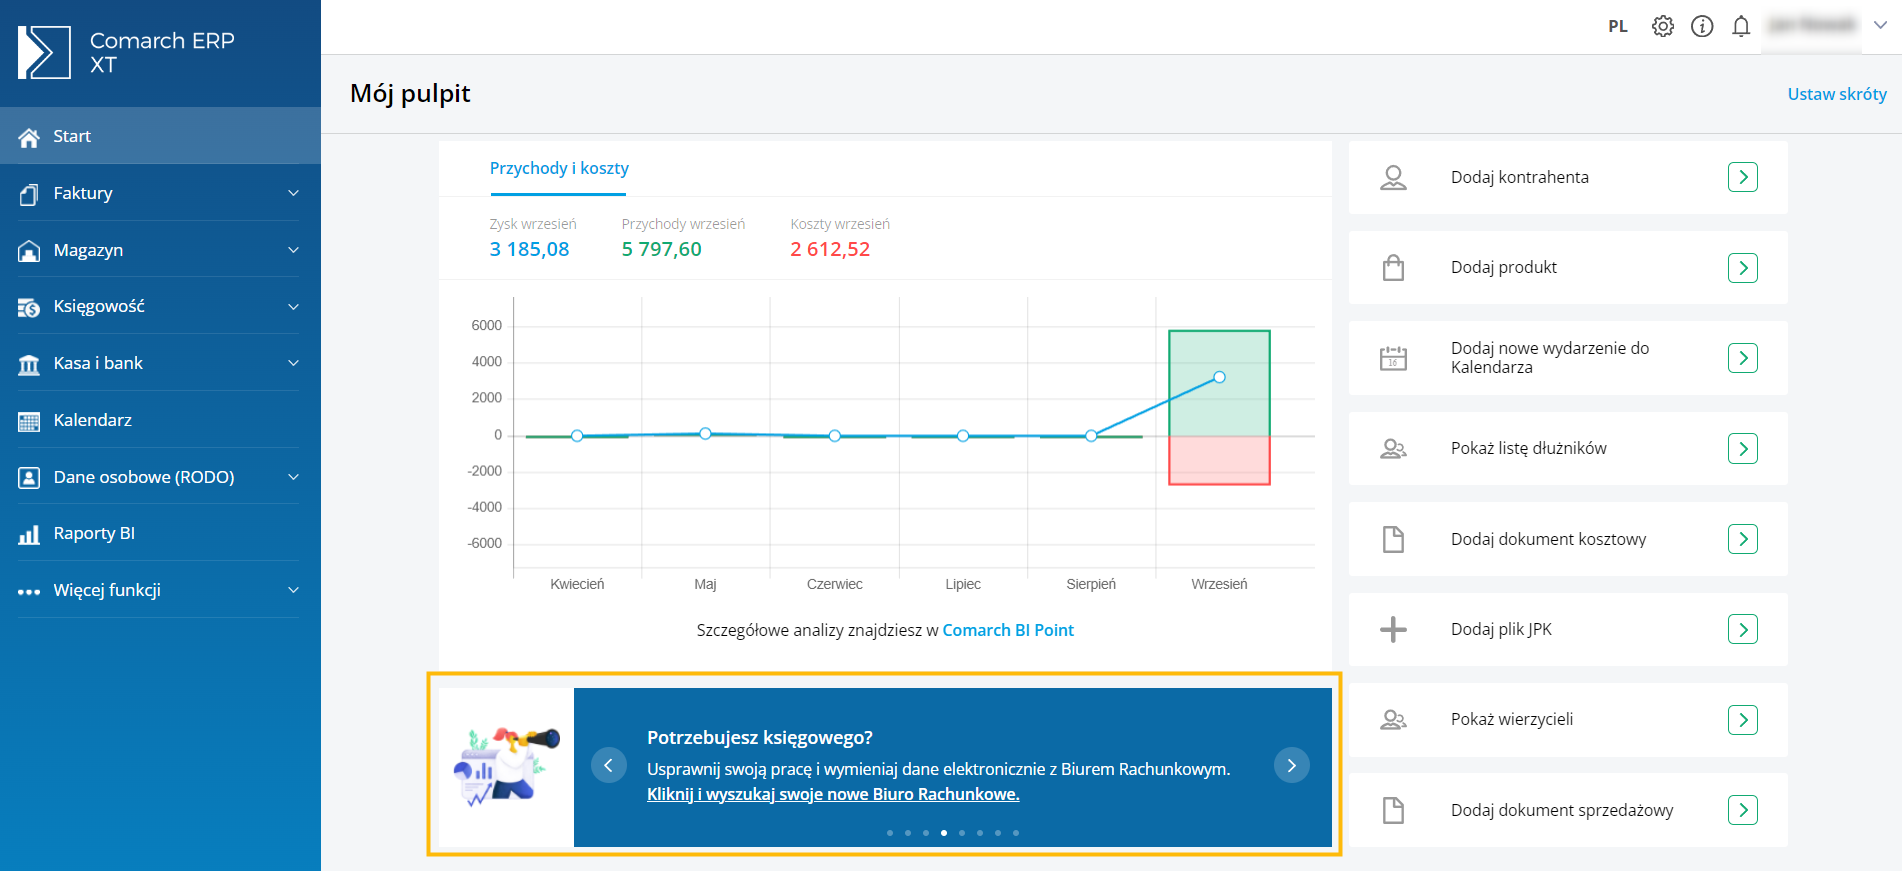Open settings via the gear icon

1662,27
